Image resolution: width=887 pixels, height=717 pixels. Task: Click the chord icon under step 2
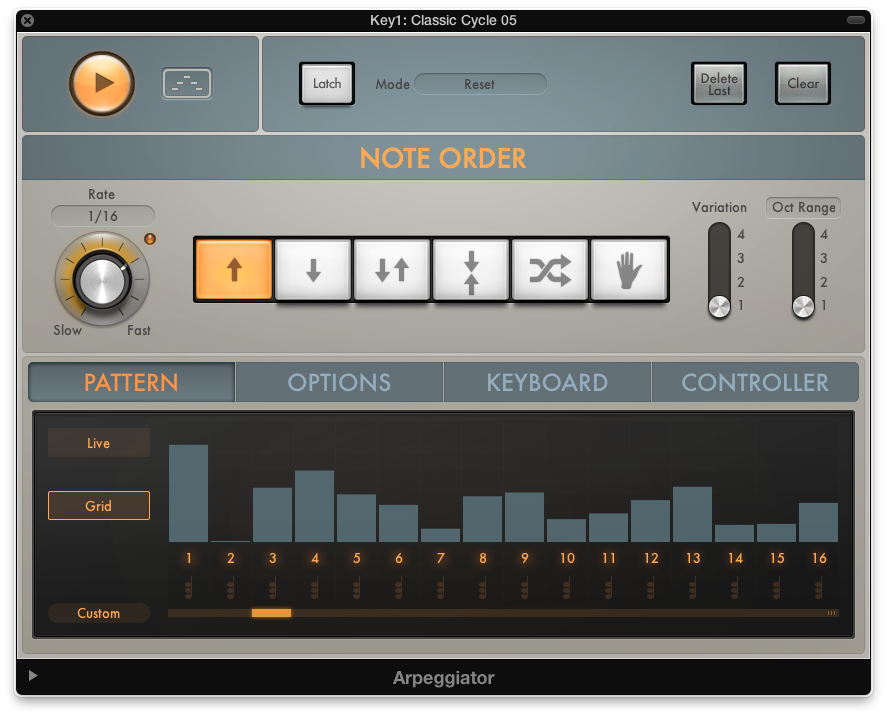point(230,589)
